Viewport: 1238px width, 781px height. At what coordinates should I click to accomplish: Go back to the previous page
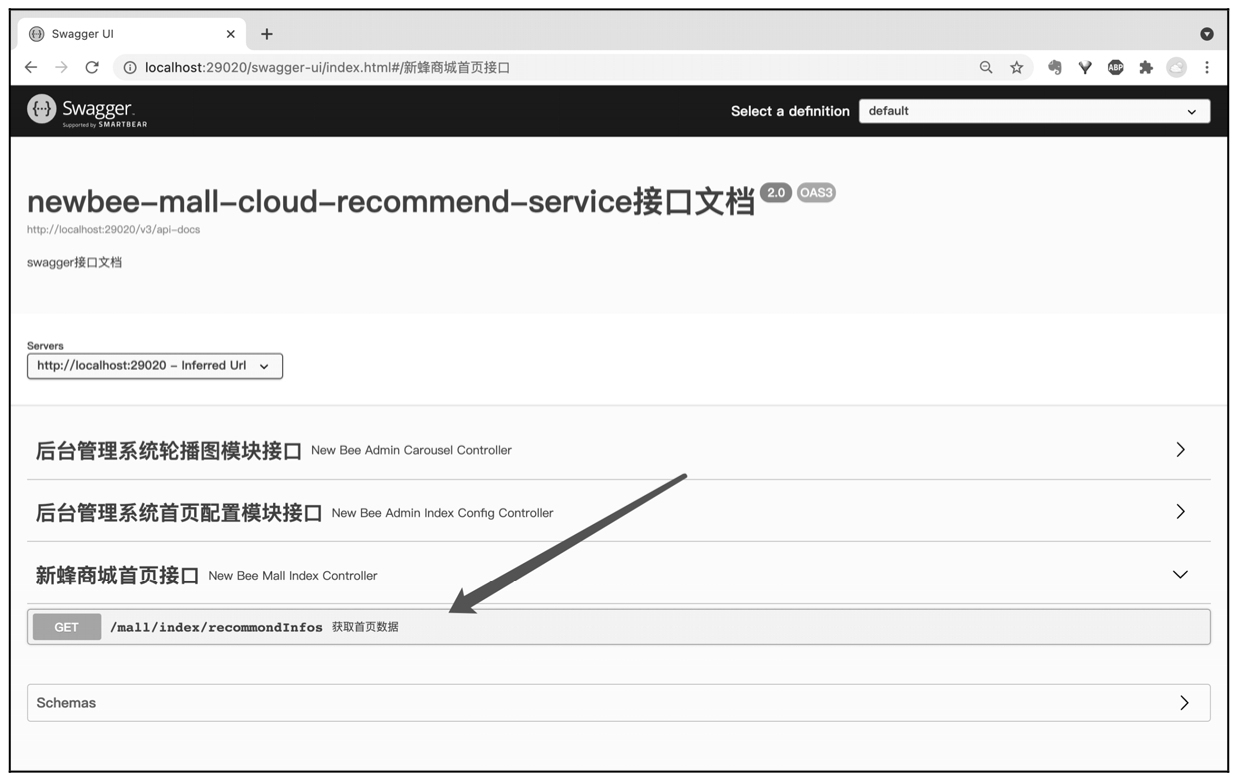click(x=31, y=67)
